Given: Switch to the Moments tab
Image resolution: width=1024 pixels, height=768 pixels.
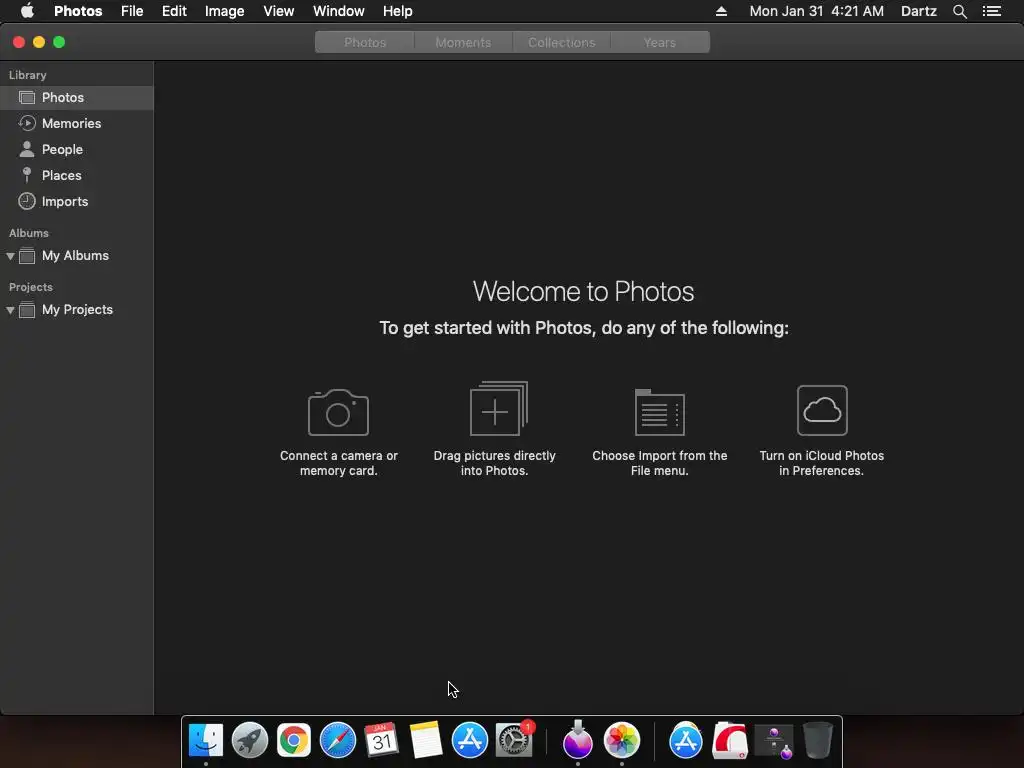Looking at the screenshot, I should pyautogui.click(x=463, y=42).
